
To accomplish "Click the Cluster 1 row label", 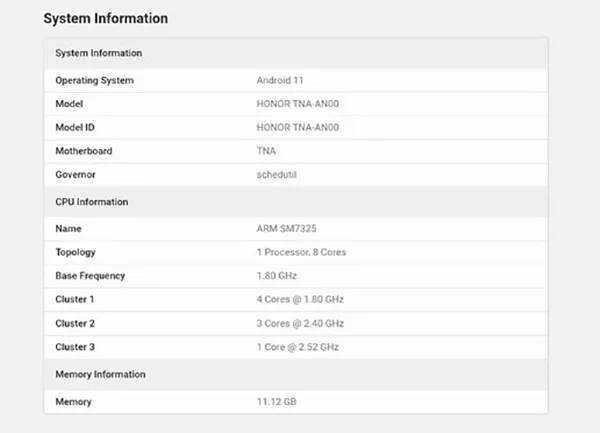I will pos(76,299).
